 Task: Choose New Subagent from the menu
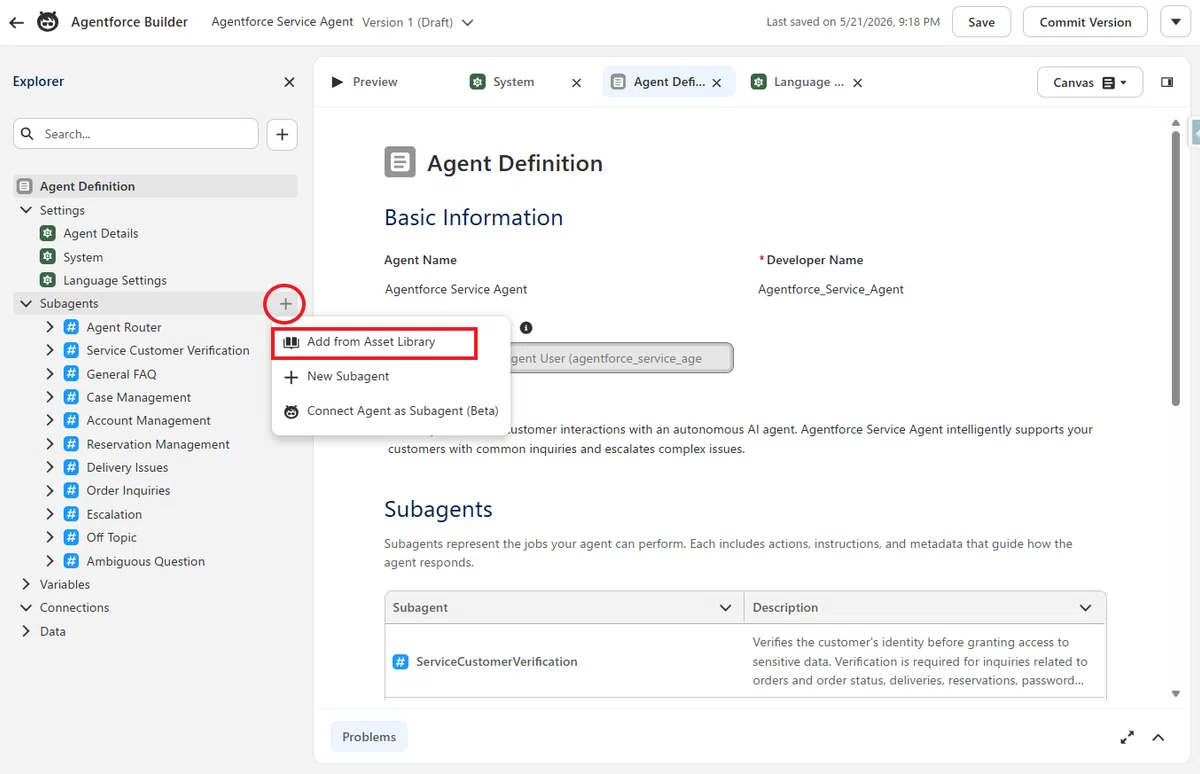tap(348, 376)
